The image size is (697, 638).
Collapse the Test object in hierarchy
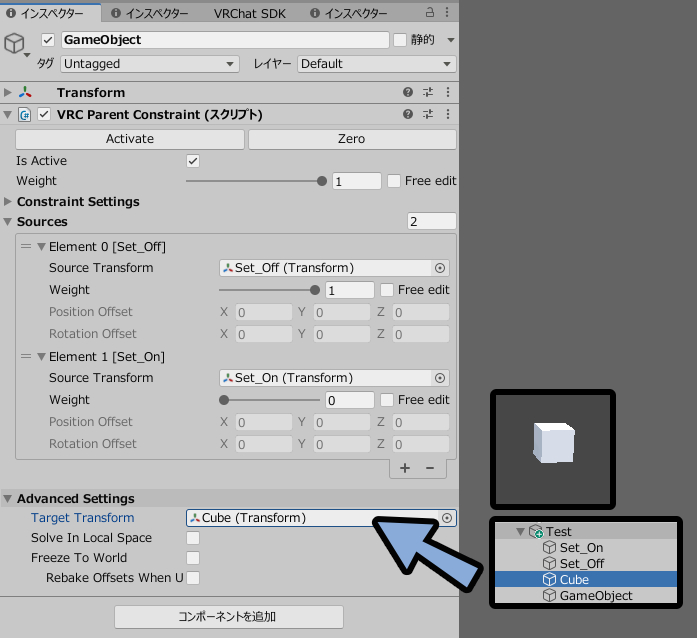520,531
